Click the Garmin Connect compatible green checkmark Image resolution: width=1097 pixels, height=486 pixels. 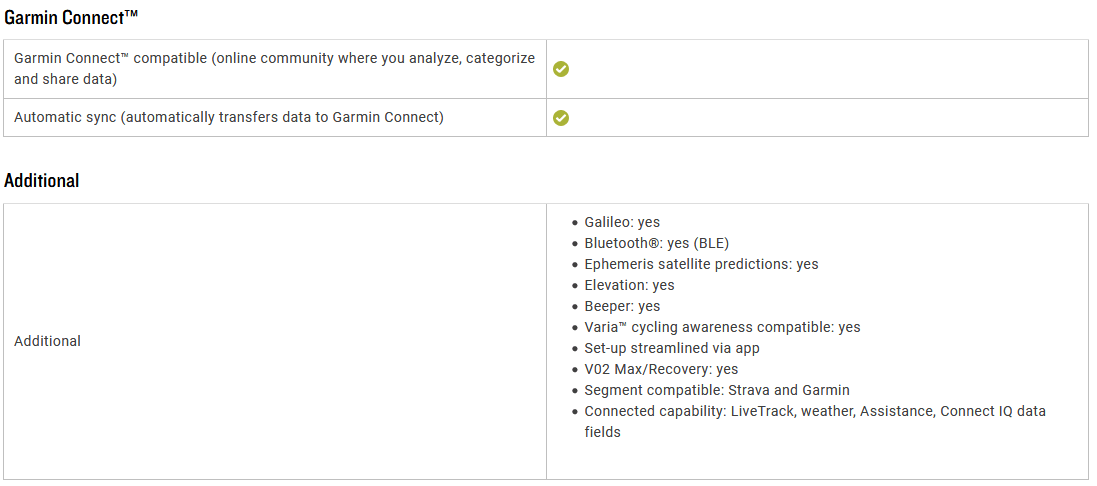560,69
